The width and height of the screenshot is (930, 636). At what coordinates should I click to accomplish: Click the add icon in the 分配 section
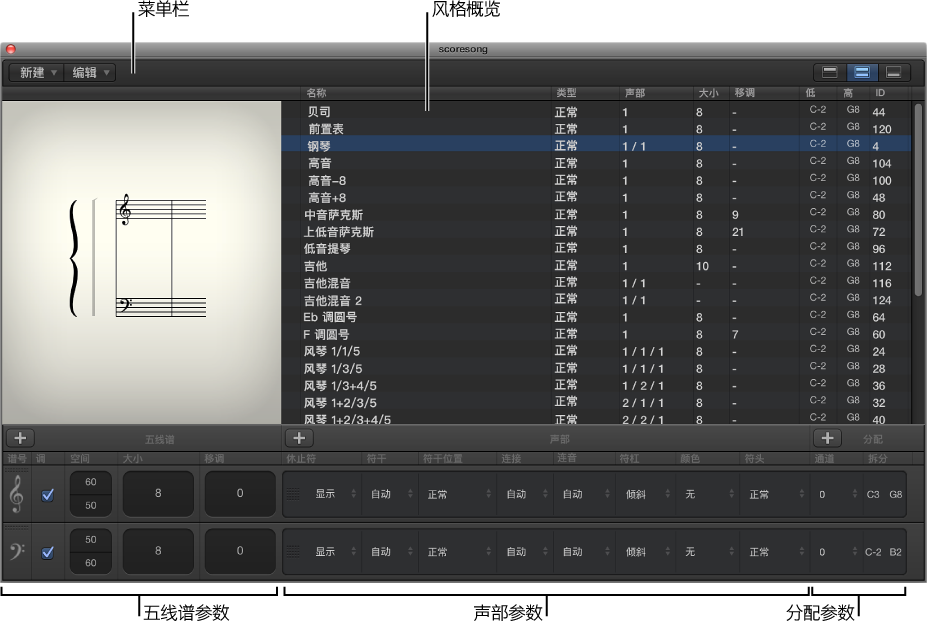pos(828,437)
